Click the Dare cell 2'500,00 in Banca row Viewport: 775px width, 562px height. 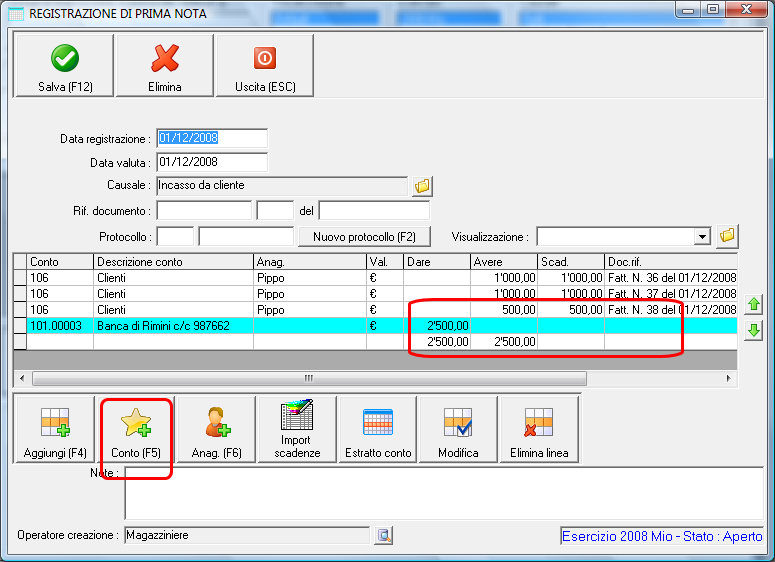pyautogui.click(x=436, y=326)
